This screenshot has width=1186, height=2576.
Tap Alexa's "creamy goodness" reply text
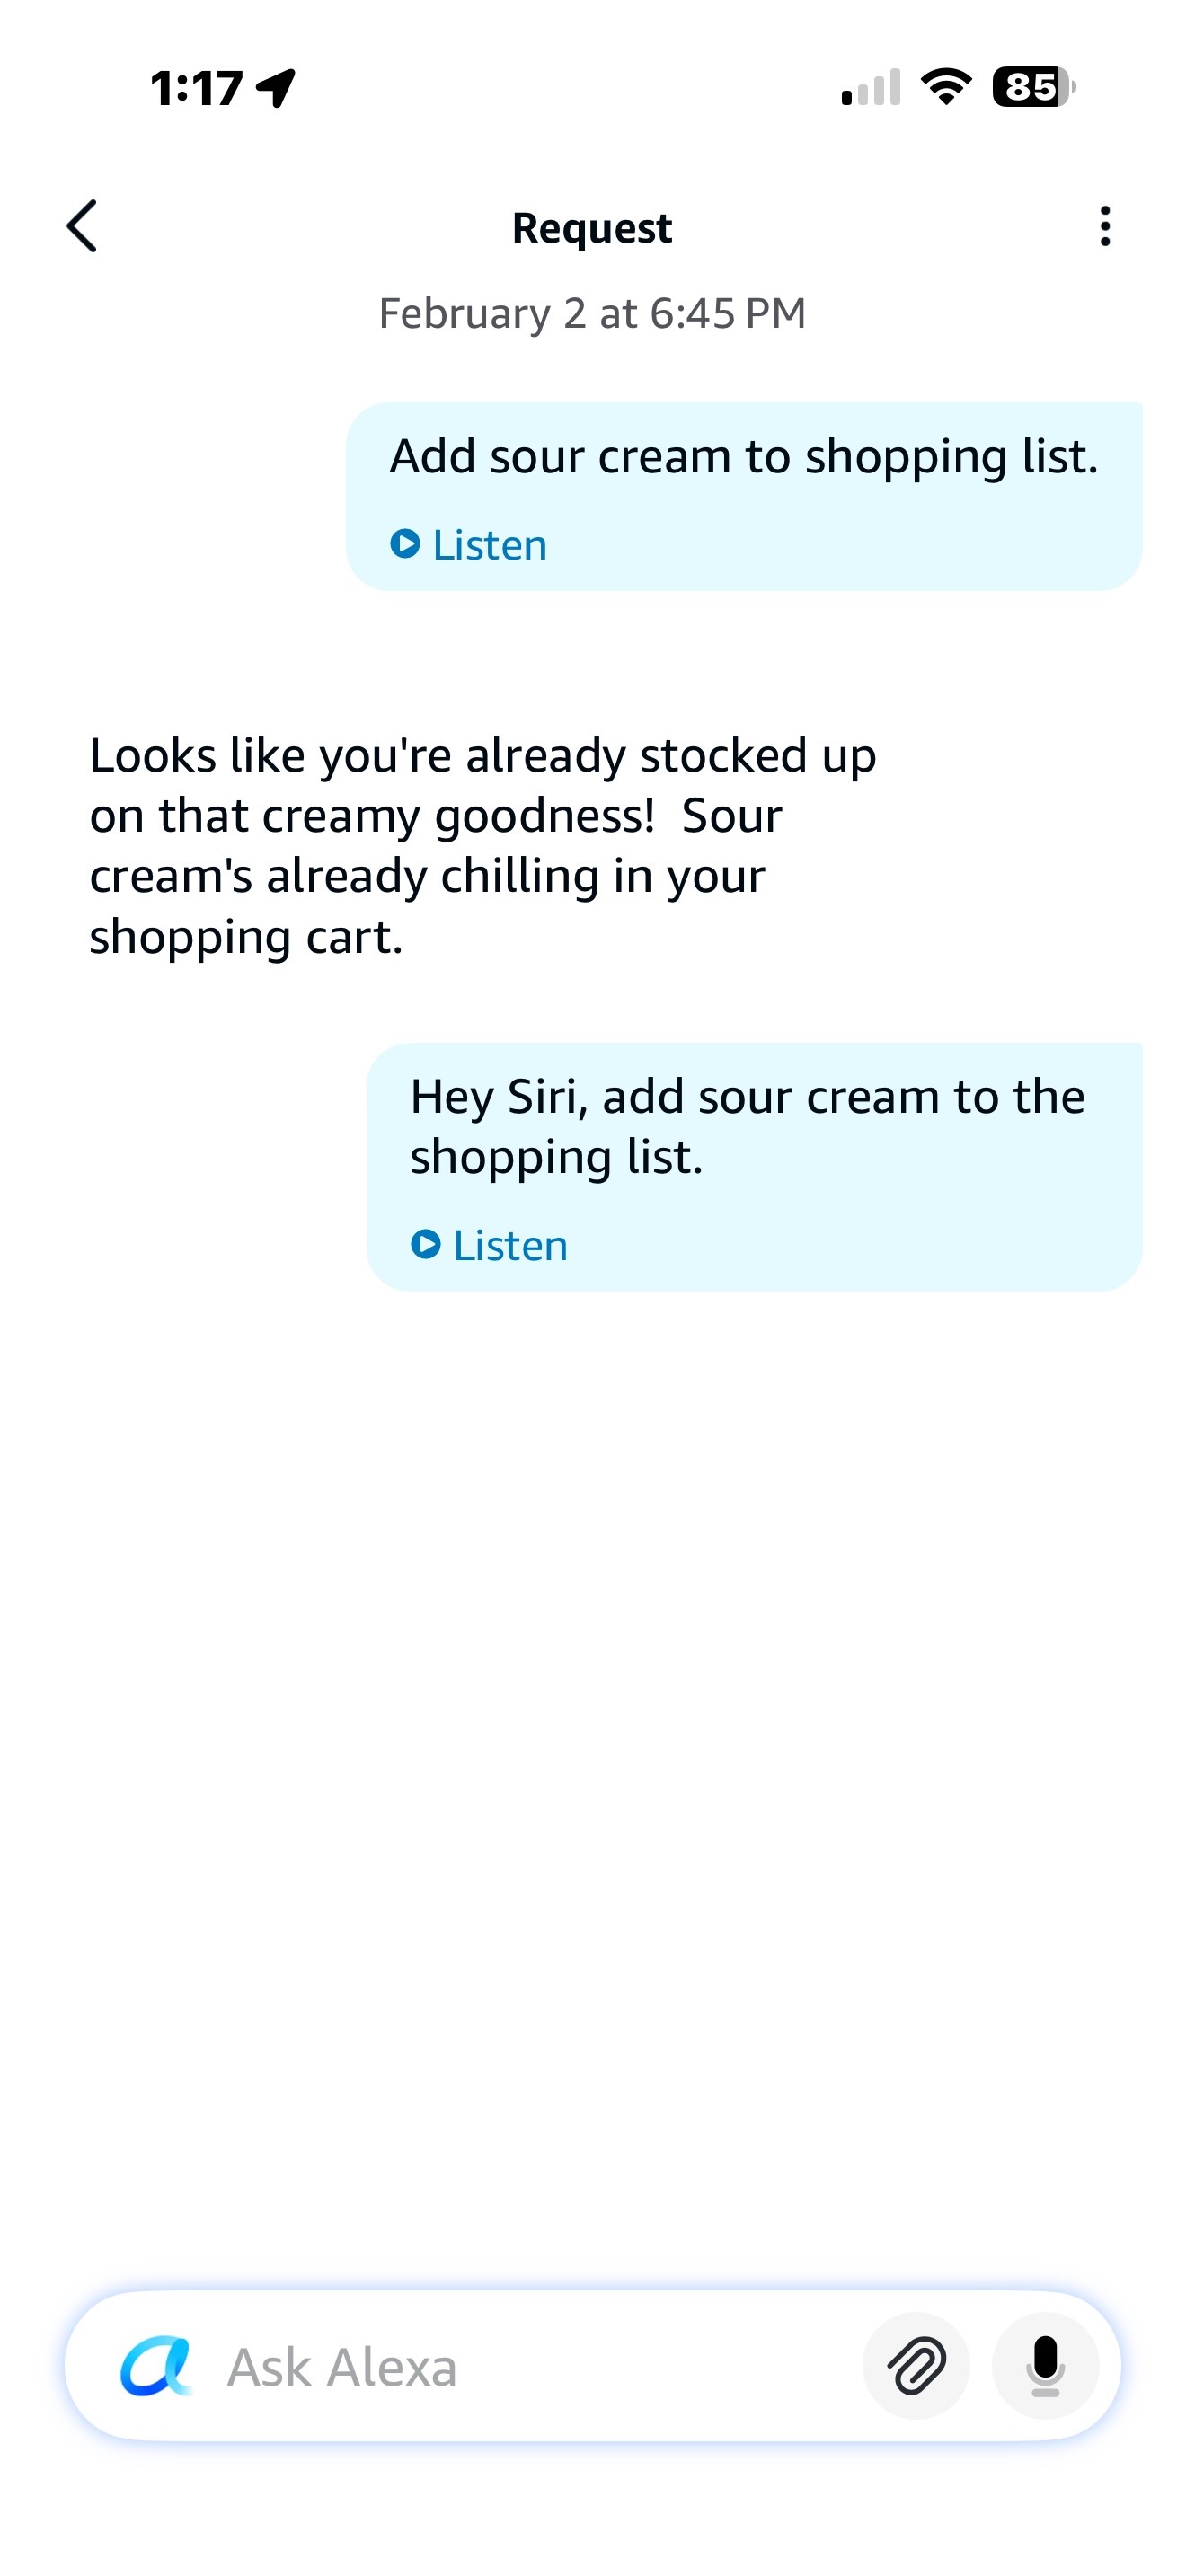point(483,845)
